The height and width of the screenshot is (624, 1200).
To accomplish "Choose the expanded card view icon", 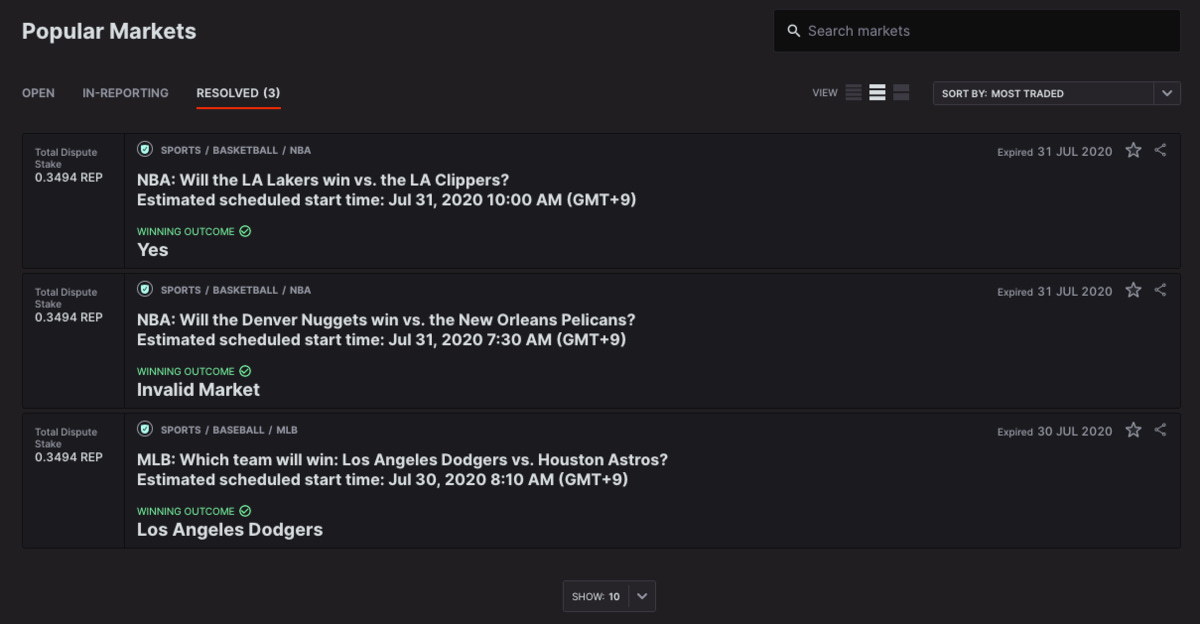I will point(901,93).
